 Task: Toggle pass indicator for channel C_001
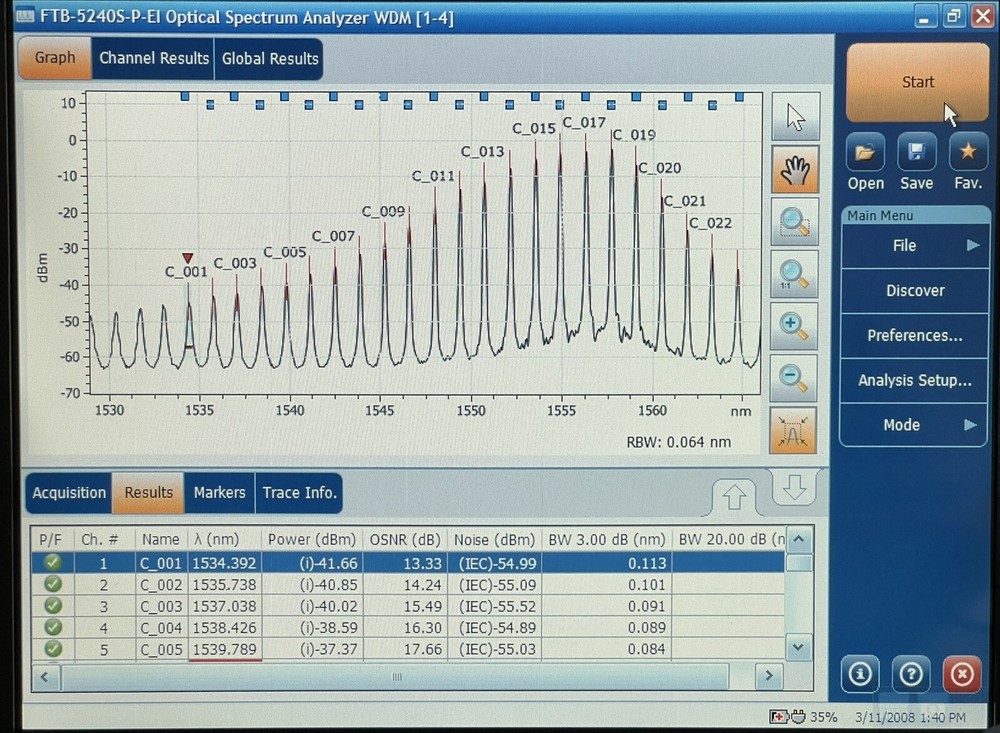pos(52,562)
